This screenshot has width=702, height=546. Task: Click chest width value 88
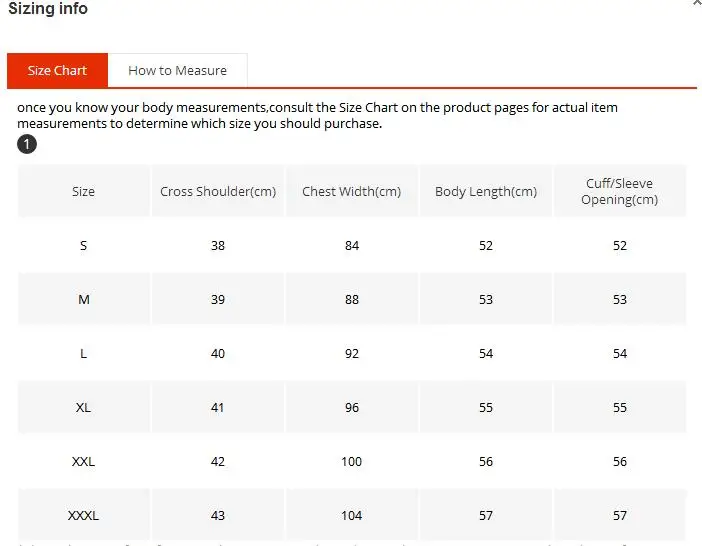(351, 299)
